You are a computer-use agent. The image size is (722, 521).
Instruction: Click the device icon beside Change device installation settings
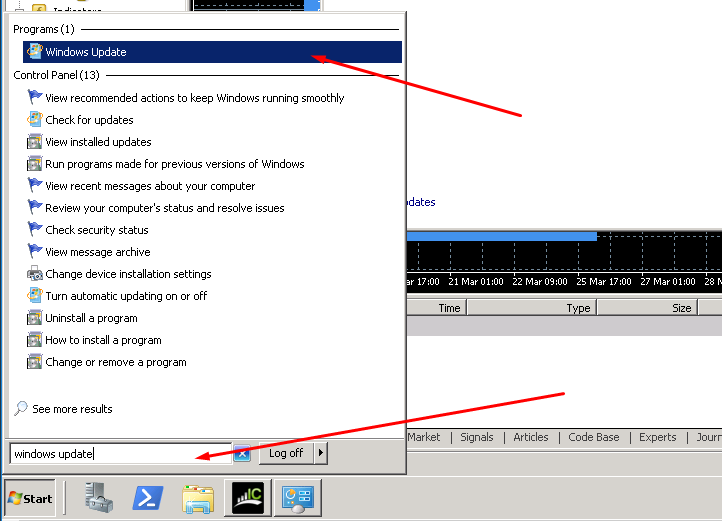35,274
